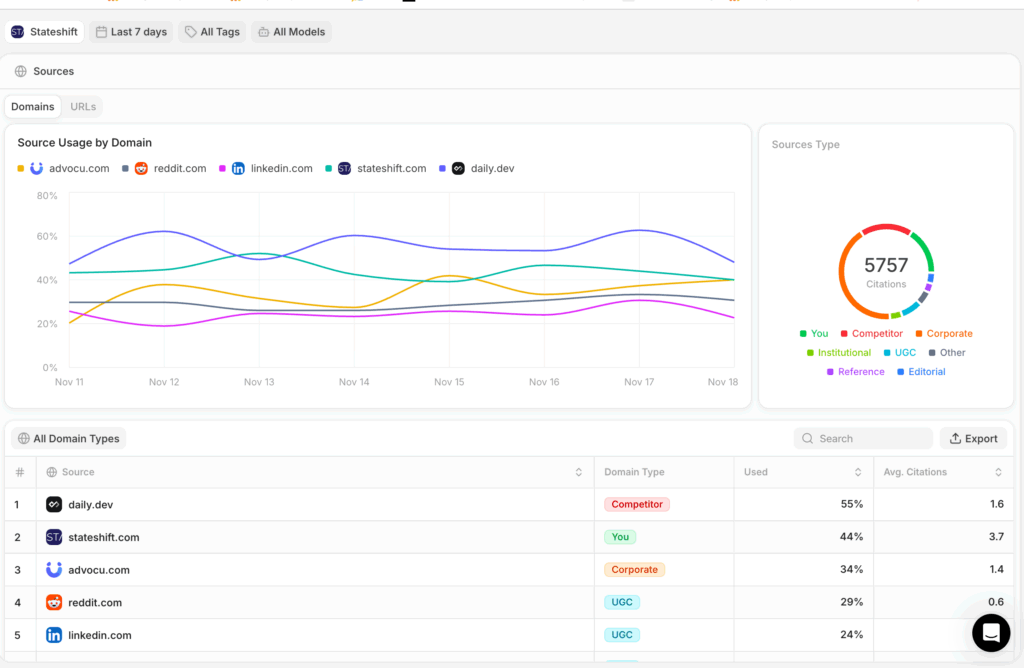The image size is (1024, 668).
Task: Click the daily.dev icon in the table
Action: click(x=54, y=504)
